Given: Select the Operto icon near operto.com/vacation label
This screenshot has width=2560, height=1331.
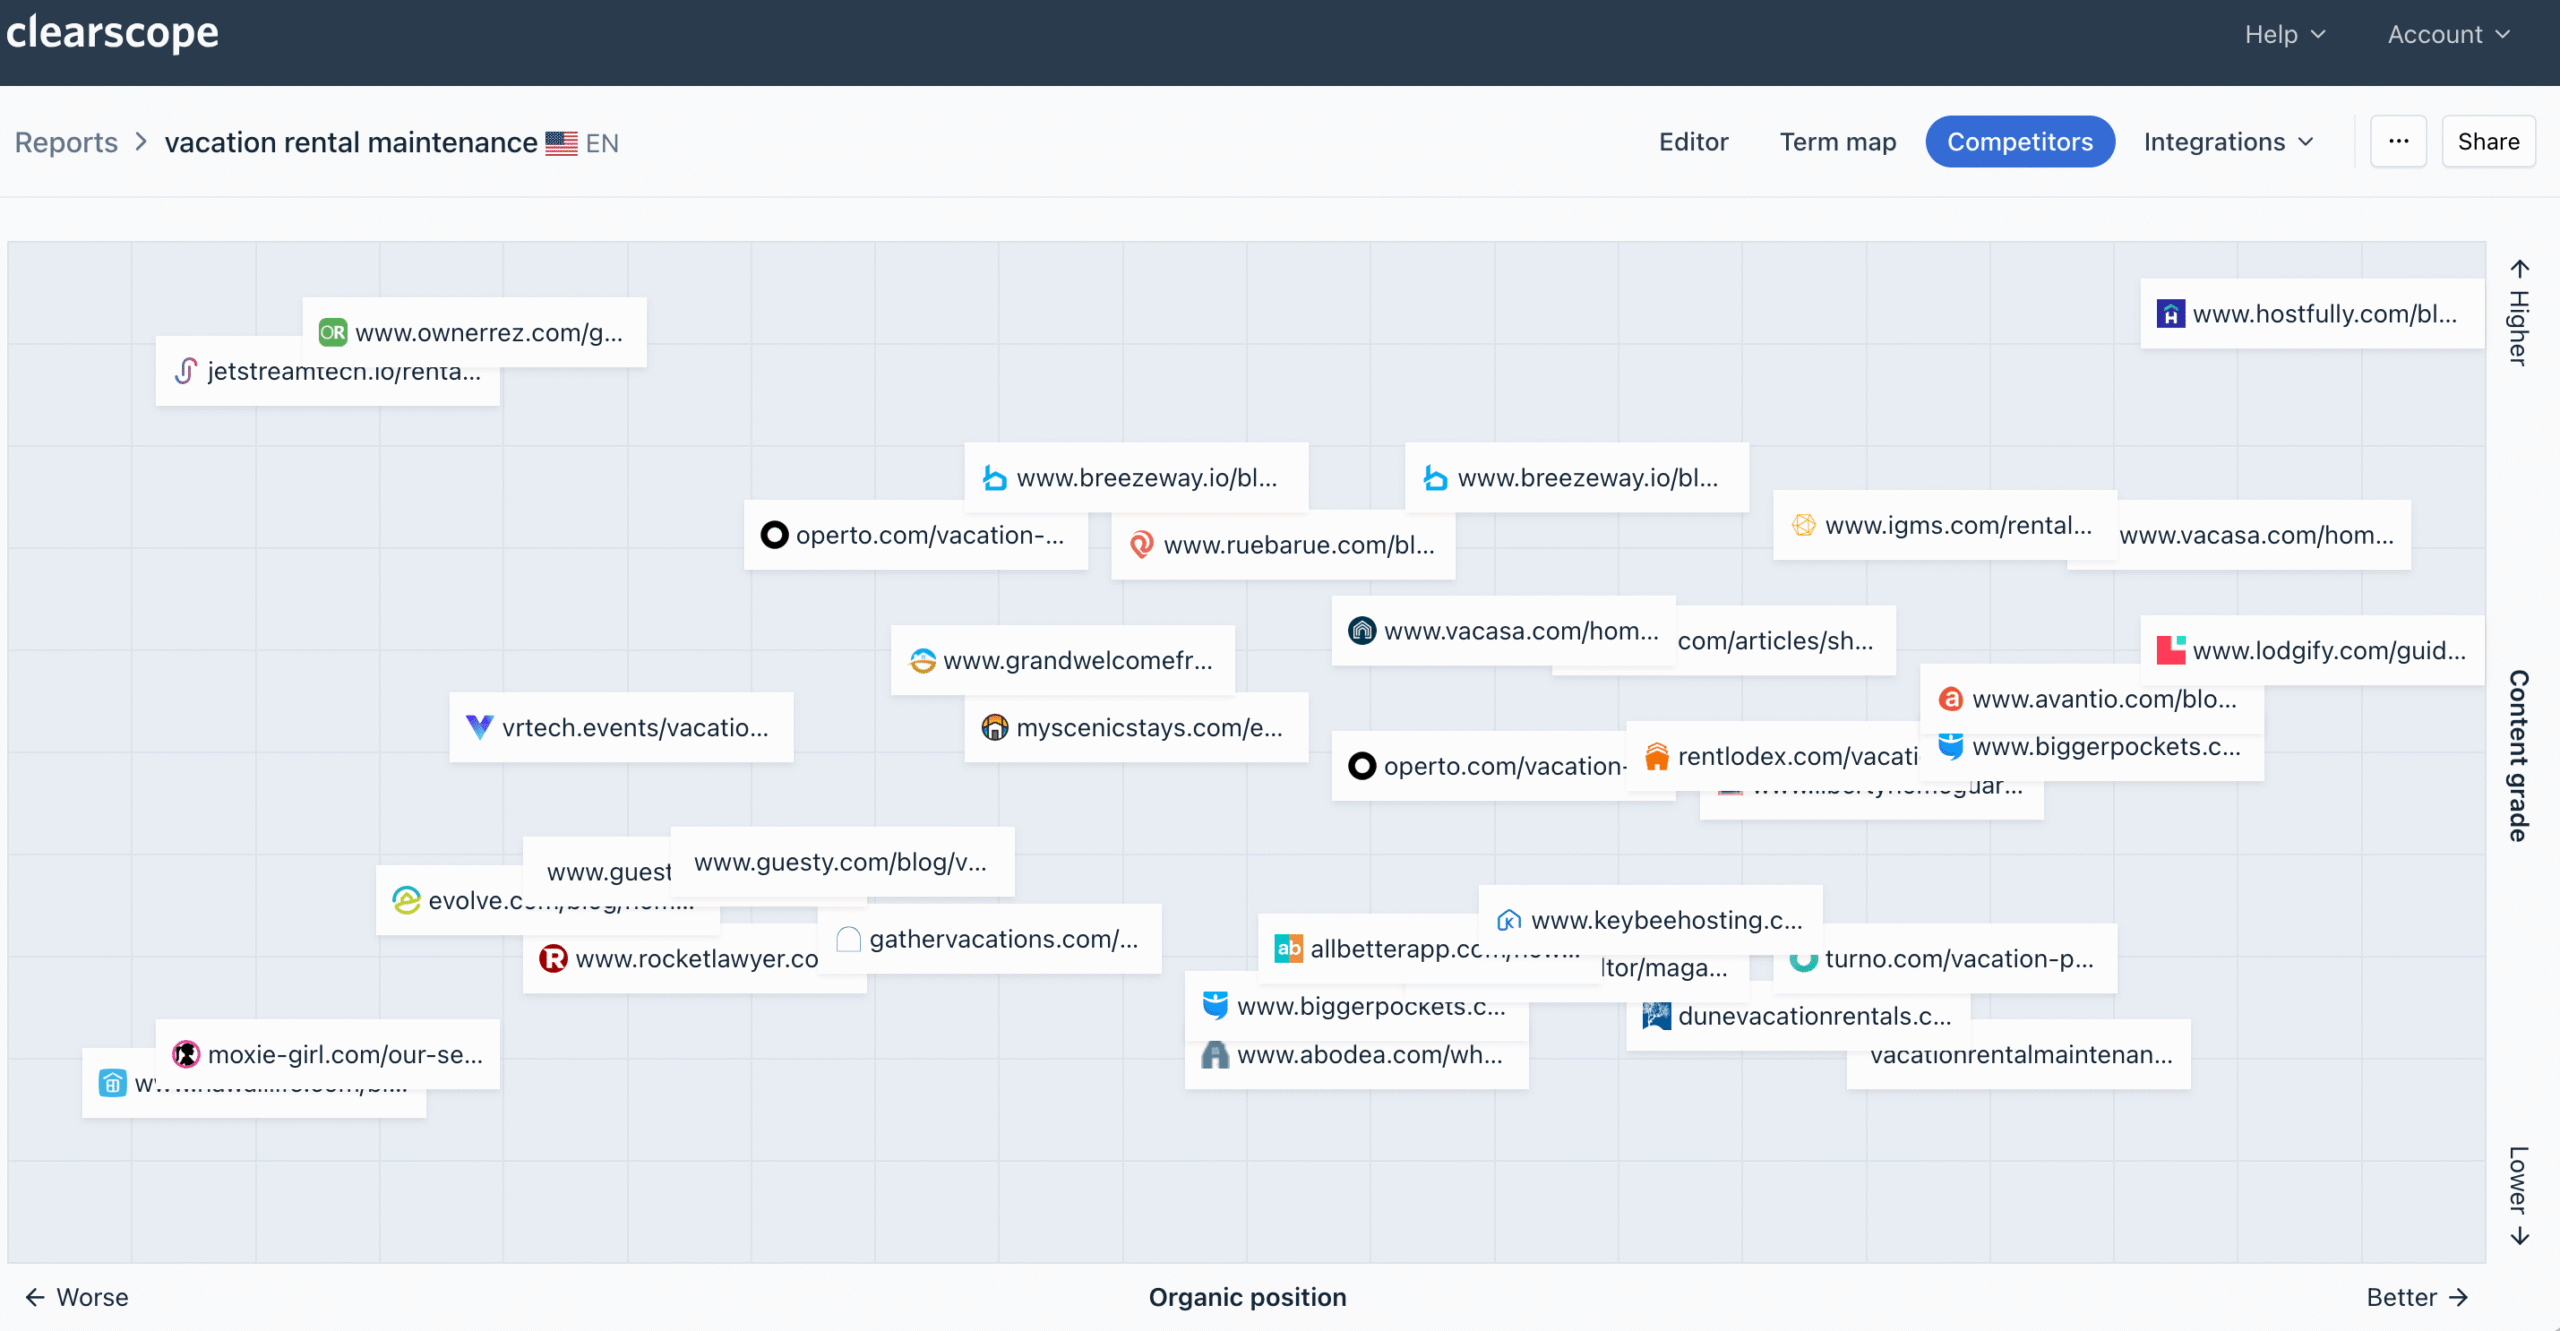Looking at the screenshot, I should 773,535.
